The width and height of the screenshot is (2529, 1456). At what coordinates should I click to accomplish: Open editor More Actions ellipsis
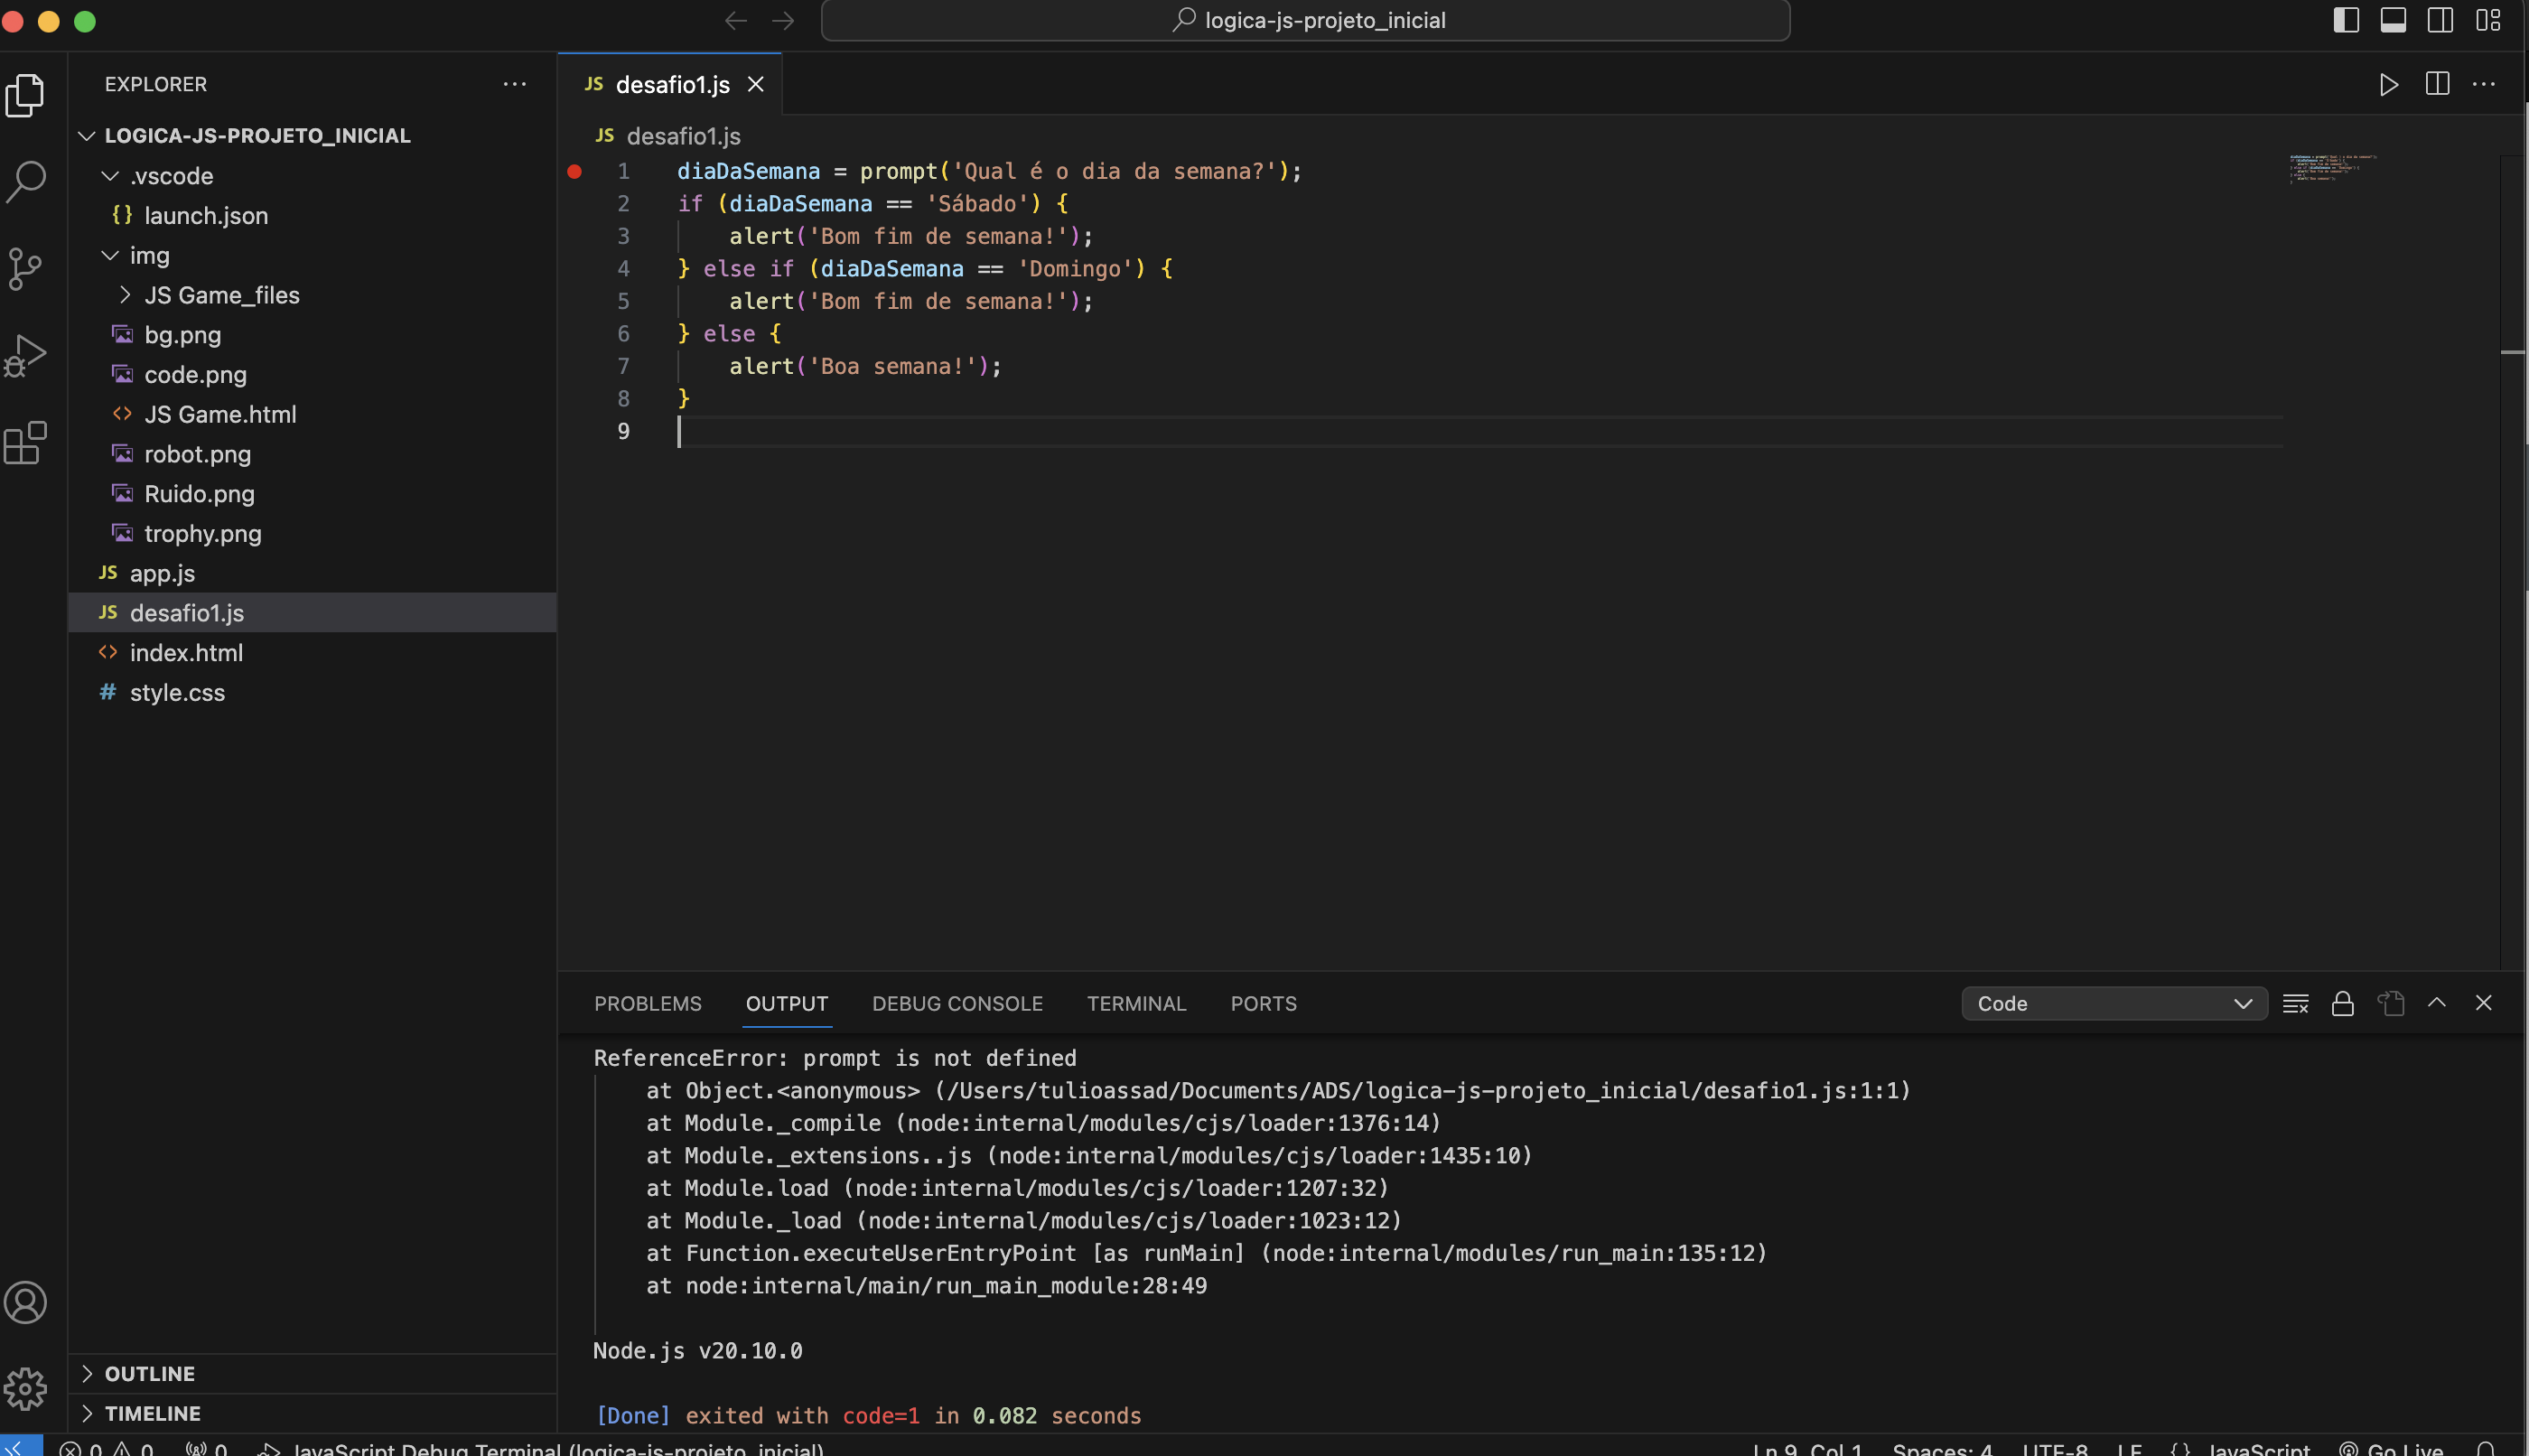point(2484,85)
